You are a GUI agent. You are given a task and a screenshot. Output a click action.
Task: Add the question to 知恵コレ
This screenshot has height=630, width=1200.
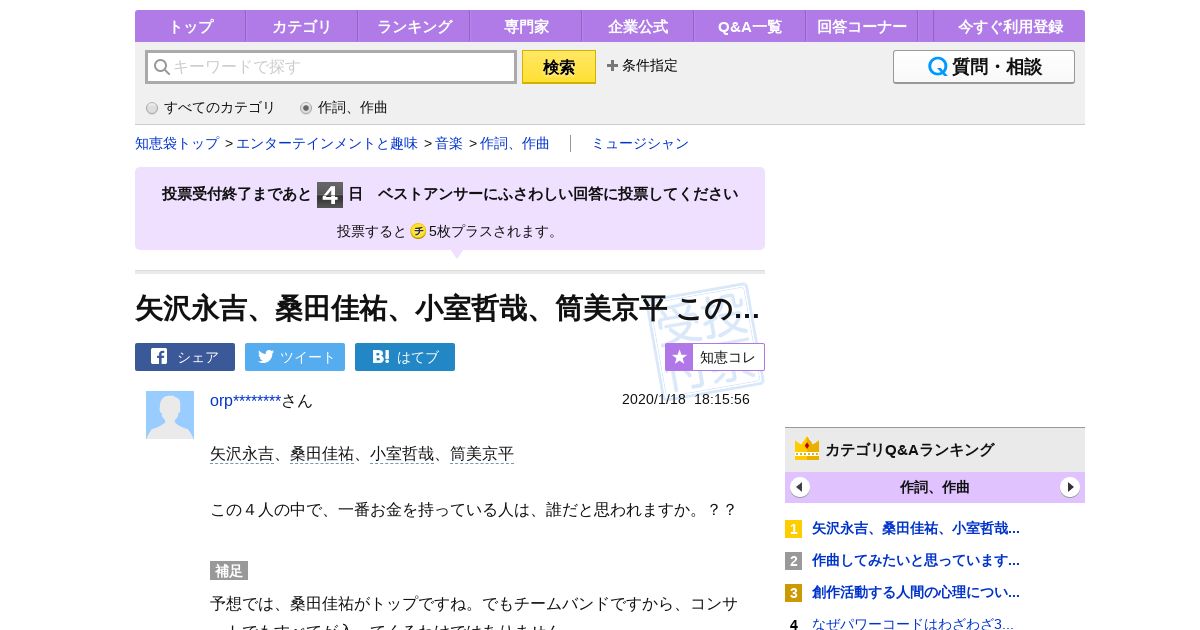(715, 357)
